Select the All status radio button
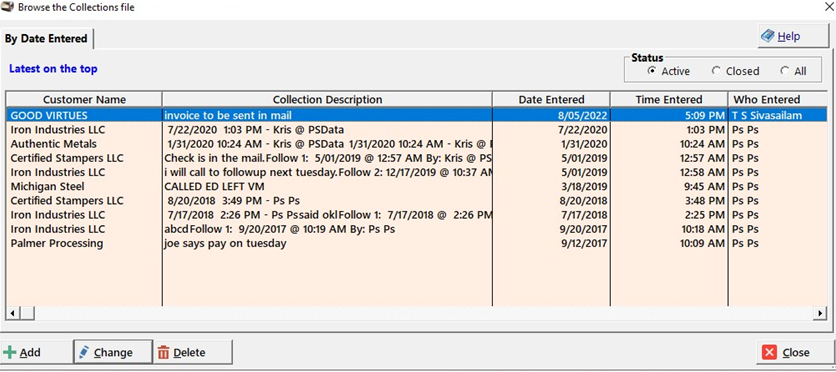This screenshot has width=836, height=372. [784, 71]
